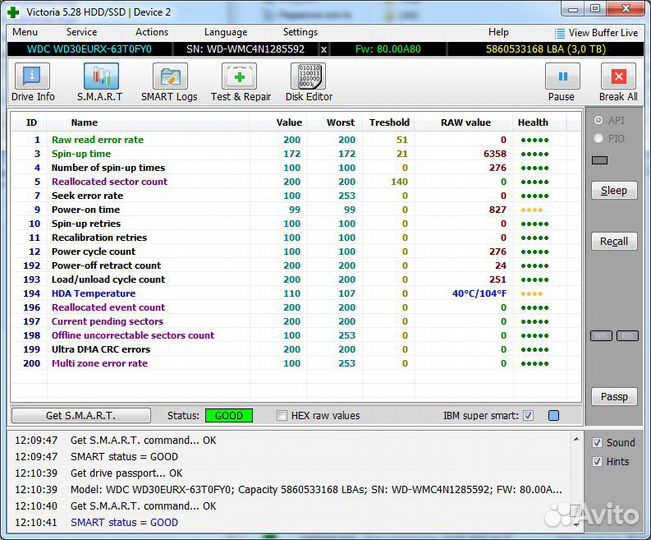Open Test & Repair tool icon
This screenshot has width=651, height=540.
click(239, 76)
